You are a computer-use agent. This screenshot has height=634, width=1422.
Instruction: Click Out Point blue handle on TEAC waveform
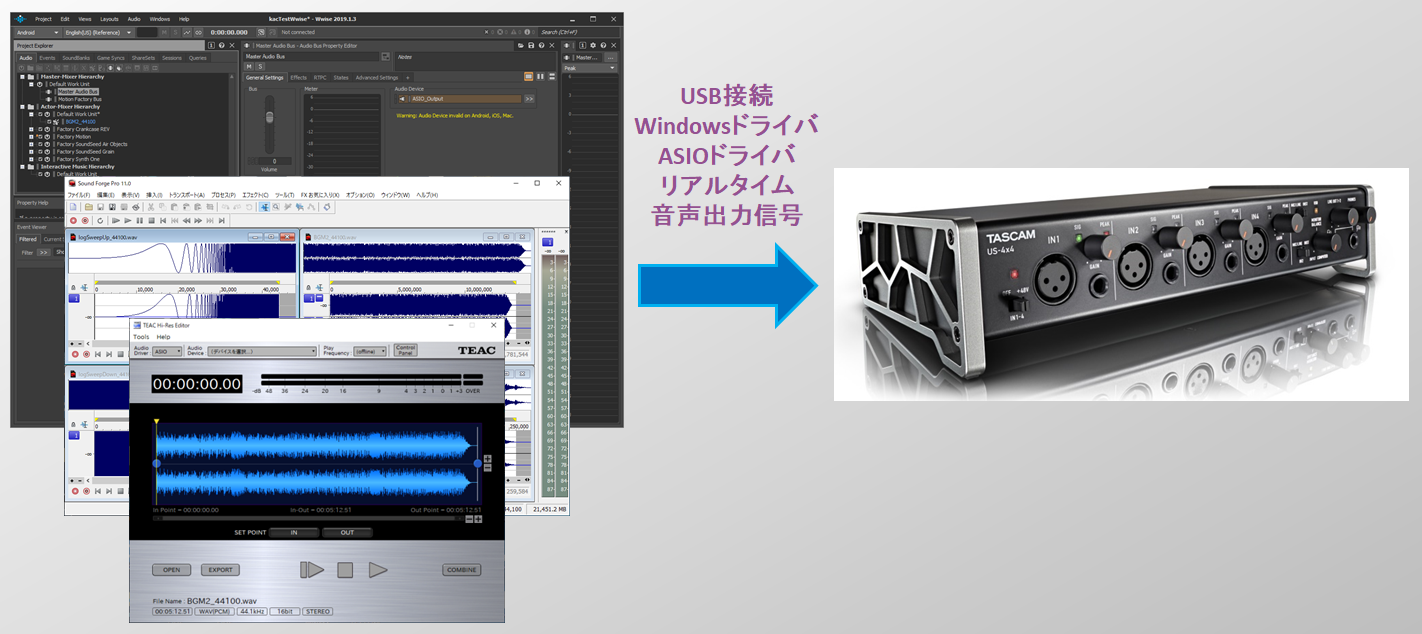478,463
